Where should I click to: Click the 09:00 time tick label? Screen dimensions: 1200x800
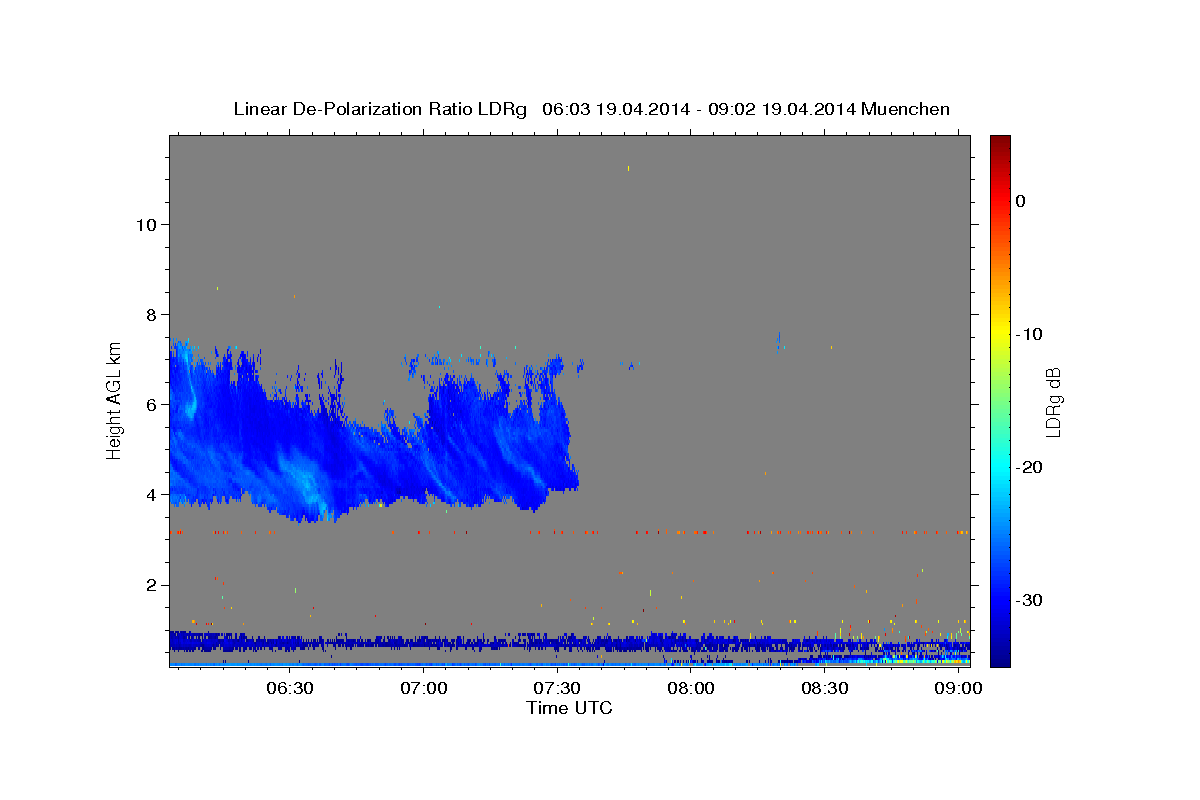(x=958, y=689)
